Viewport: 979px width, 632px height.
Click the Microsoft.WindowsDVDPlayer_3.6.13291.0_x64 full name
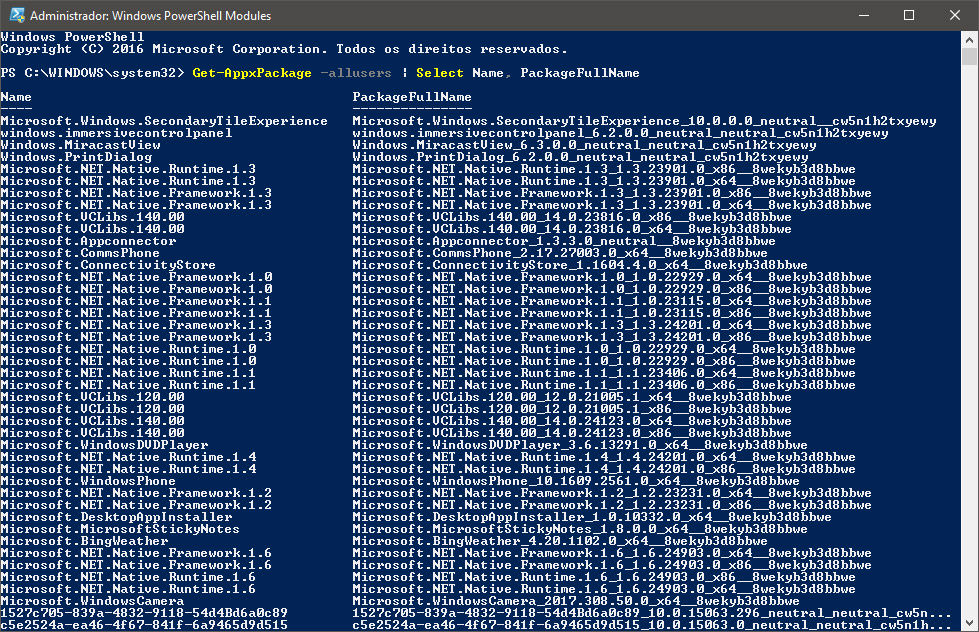click(x=580, y=445)
